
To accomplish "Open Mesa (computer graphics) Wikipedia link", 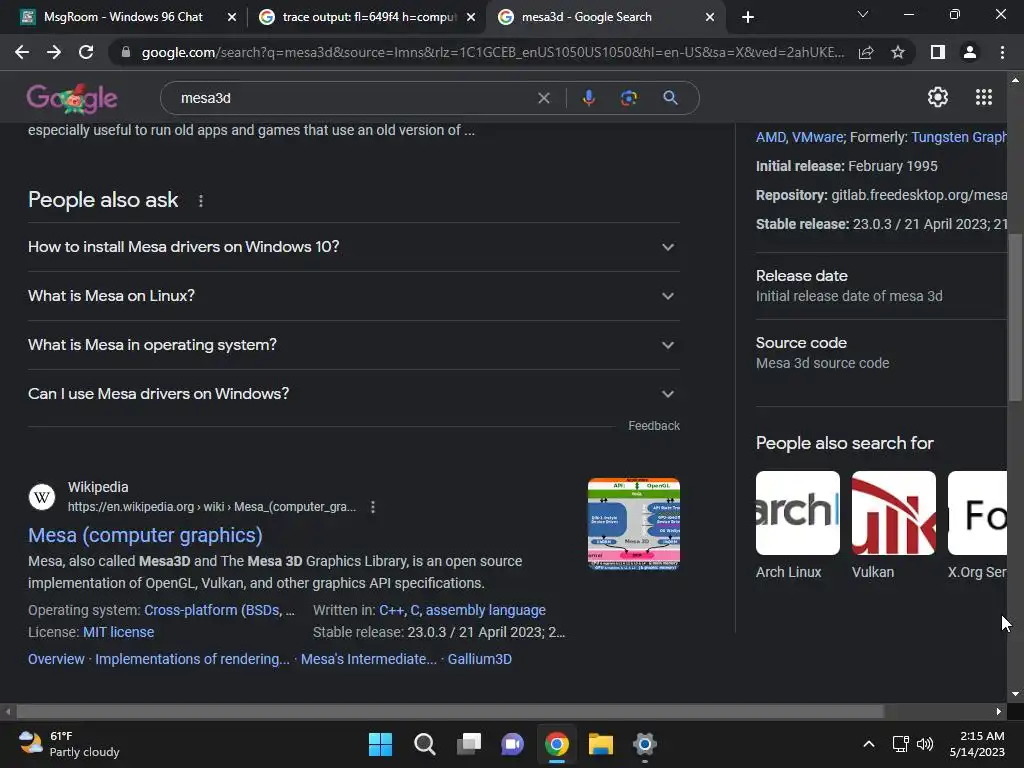I will tap(145, 536).
